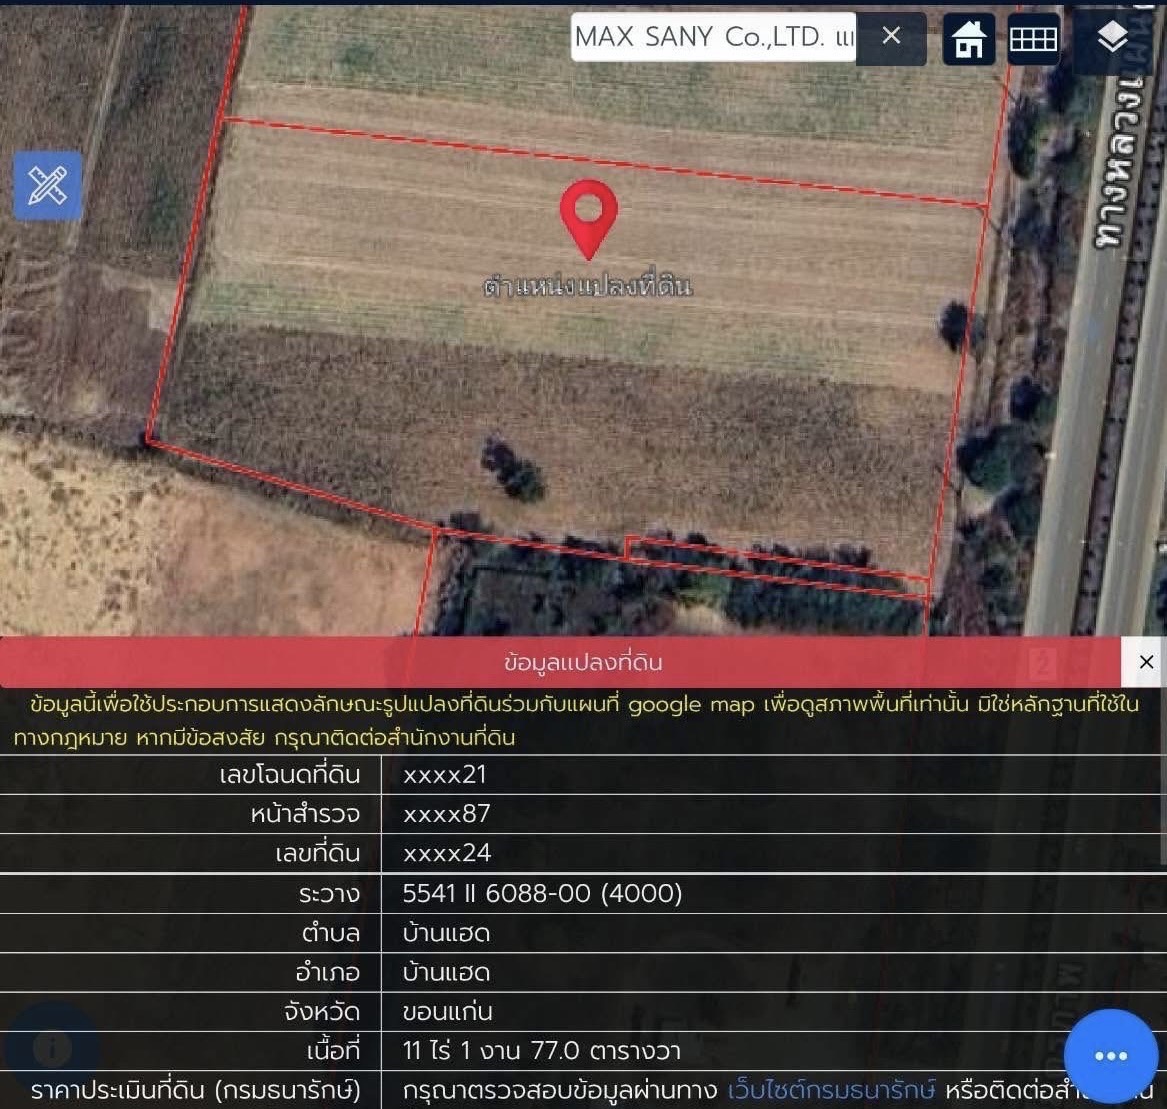Open the map layers selector
Viewport: 1167px width, 1109px height.
pyautogui.click(x=1112, y=39)
